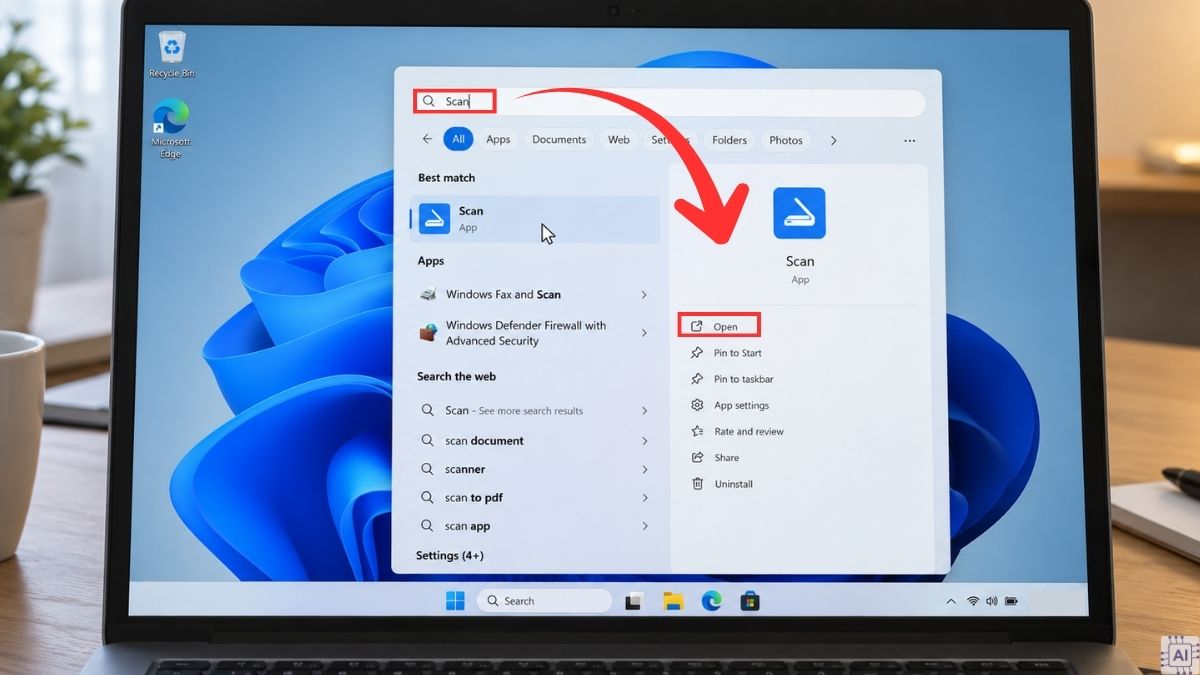Viewport: 1200px width, 675px height.
Task: Click the large Scan app icon in preview pane
Action: [799, 213]
